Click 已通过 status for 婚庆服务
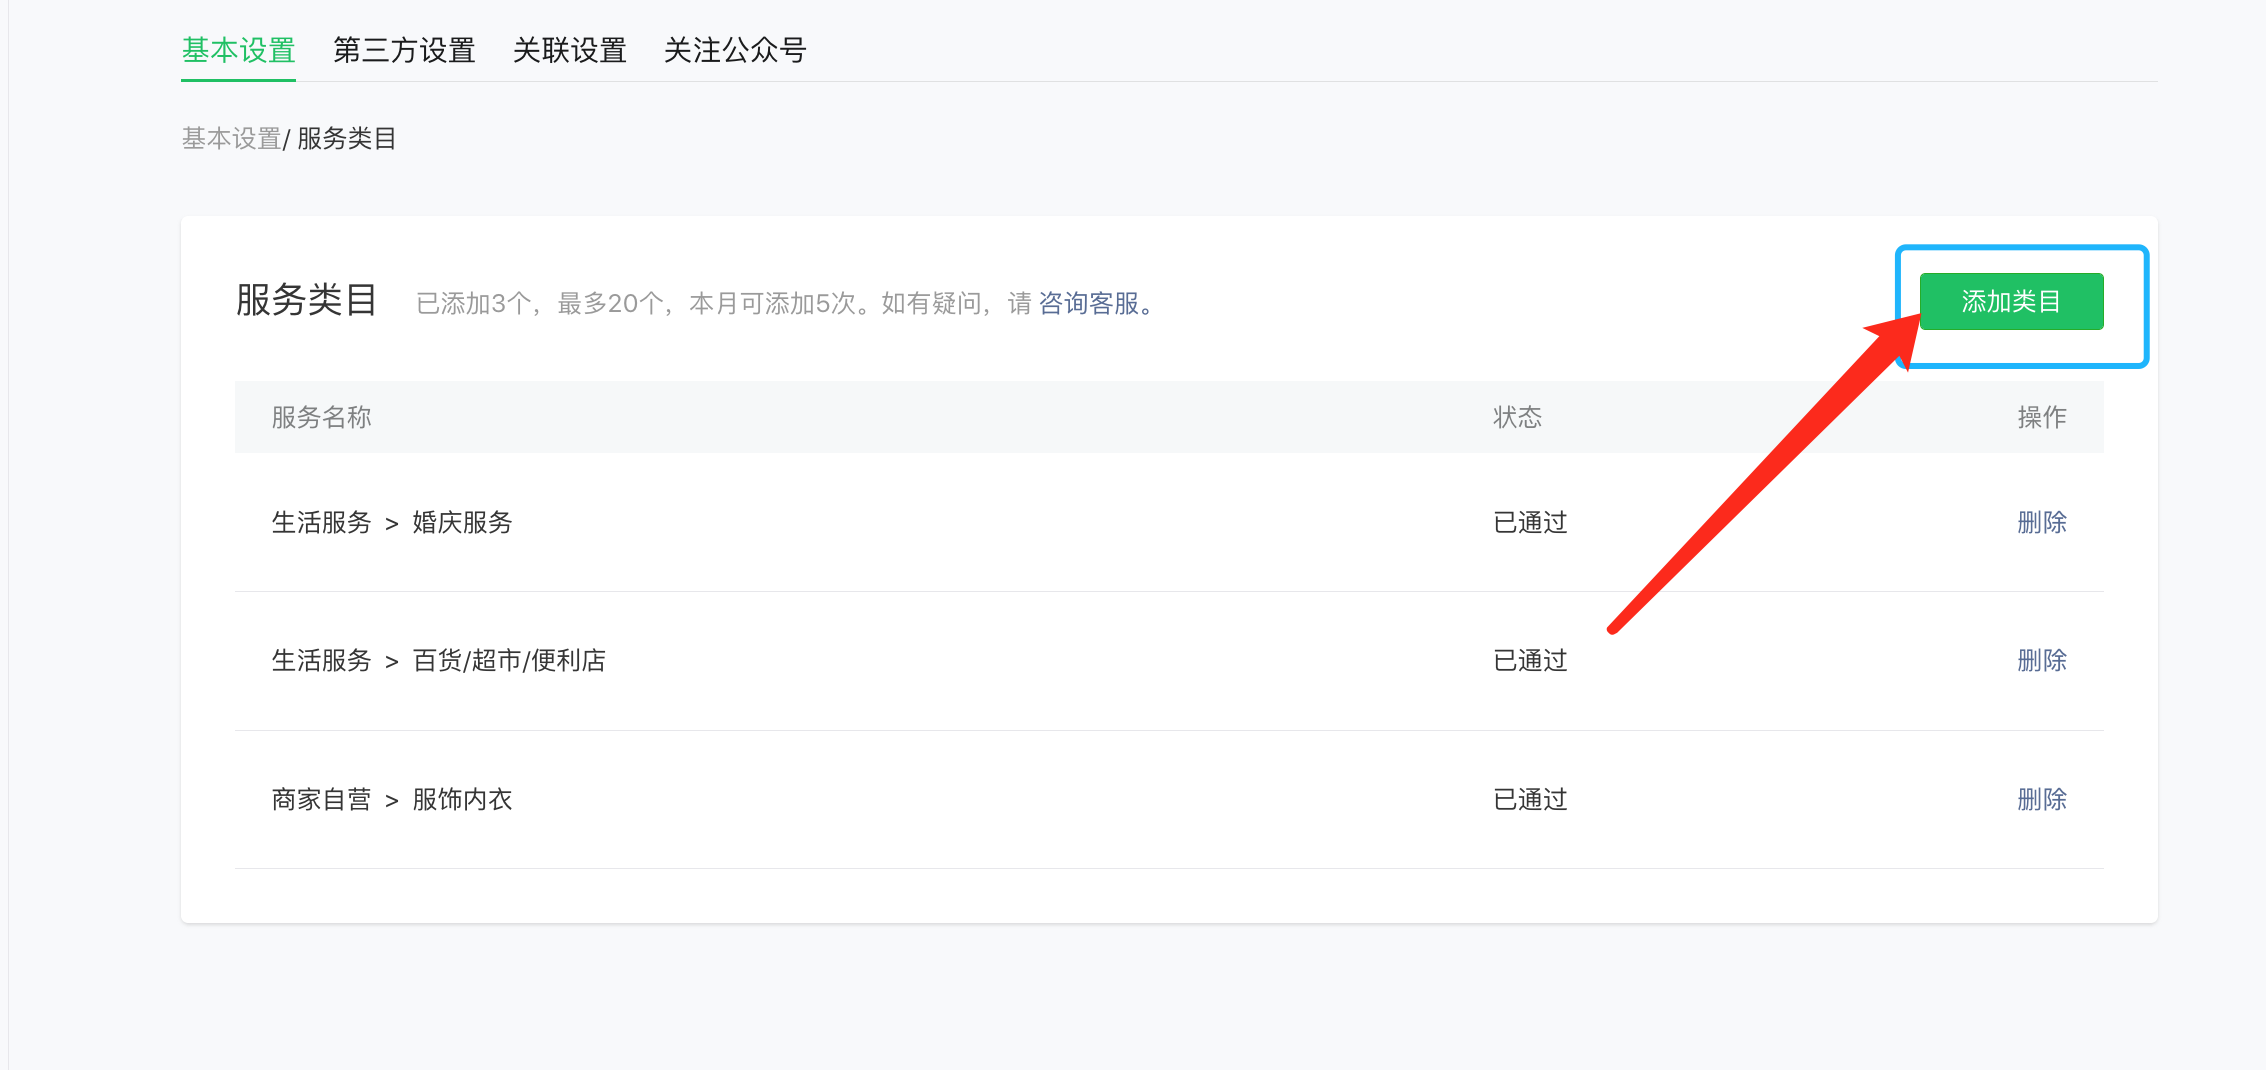2266x1070 pixels. tap(1530, 522)
